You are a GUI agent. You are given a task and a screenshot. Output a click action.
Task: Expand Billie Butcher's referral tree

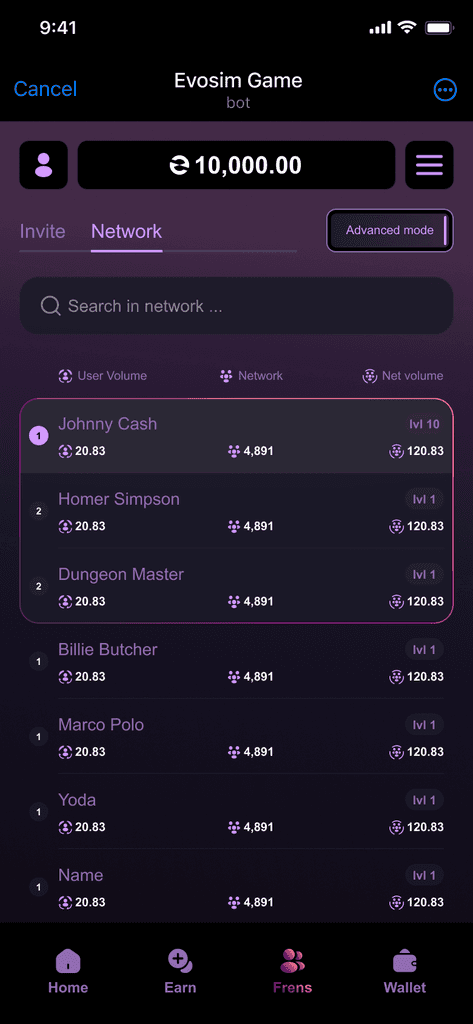[x=39, y=662]
